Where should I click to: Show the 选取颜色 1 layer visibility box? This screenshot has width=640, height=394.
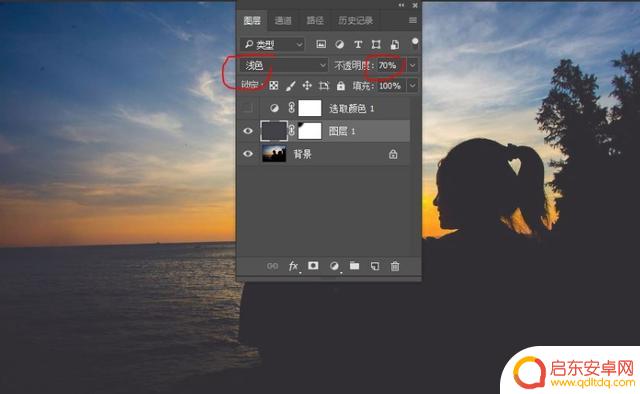pos(248,108)
